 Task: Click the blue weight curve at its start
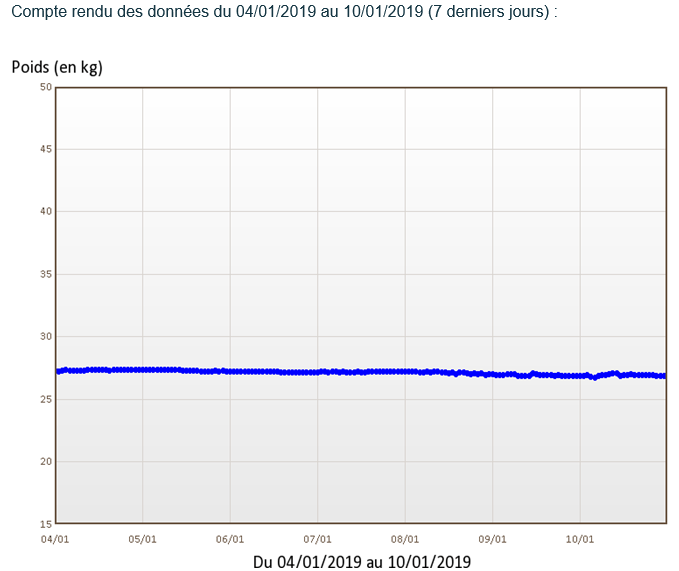click(59, 371)
